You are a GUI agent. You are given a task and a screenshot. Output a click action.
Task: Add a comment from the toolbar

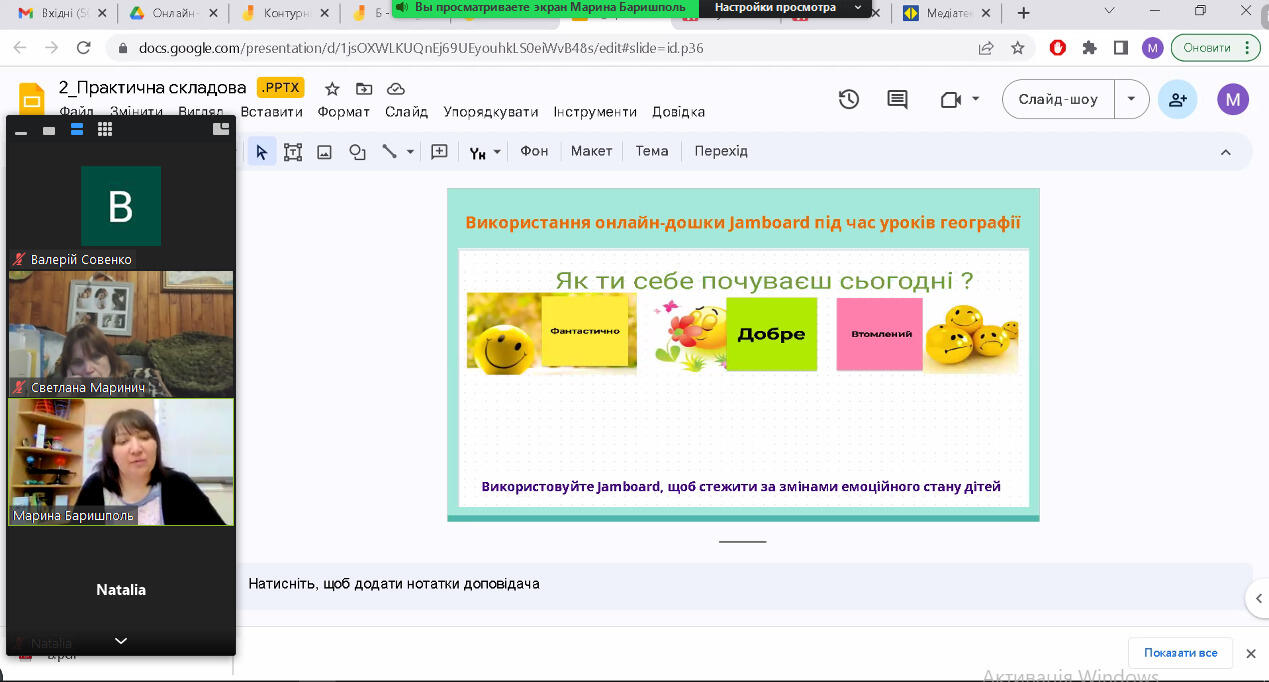coord(439,152)
